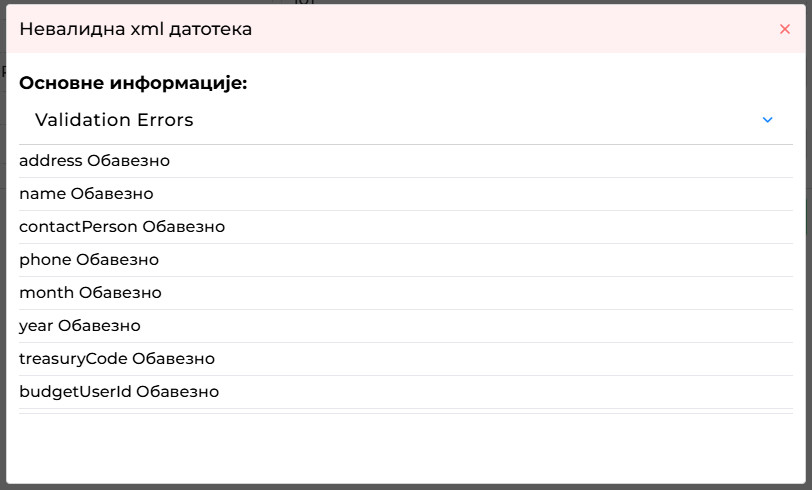Click "Обавезно" next to the address error
The image size is (812, 490).
coord(128,161)
